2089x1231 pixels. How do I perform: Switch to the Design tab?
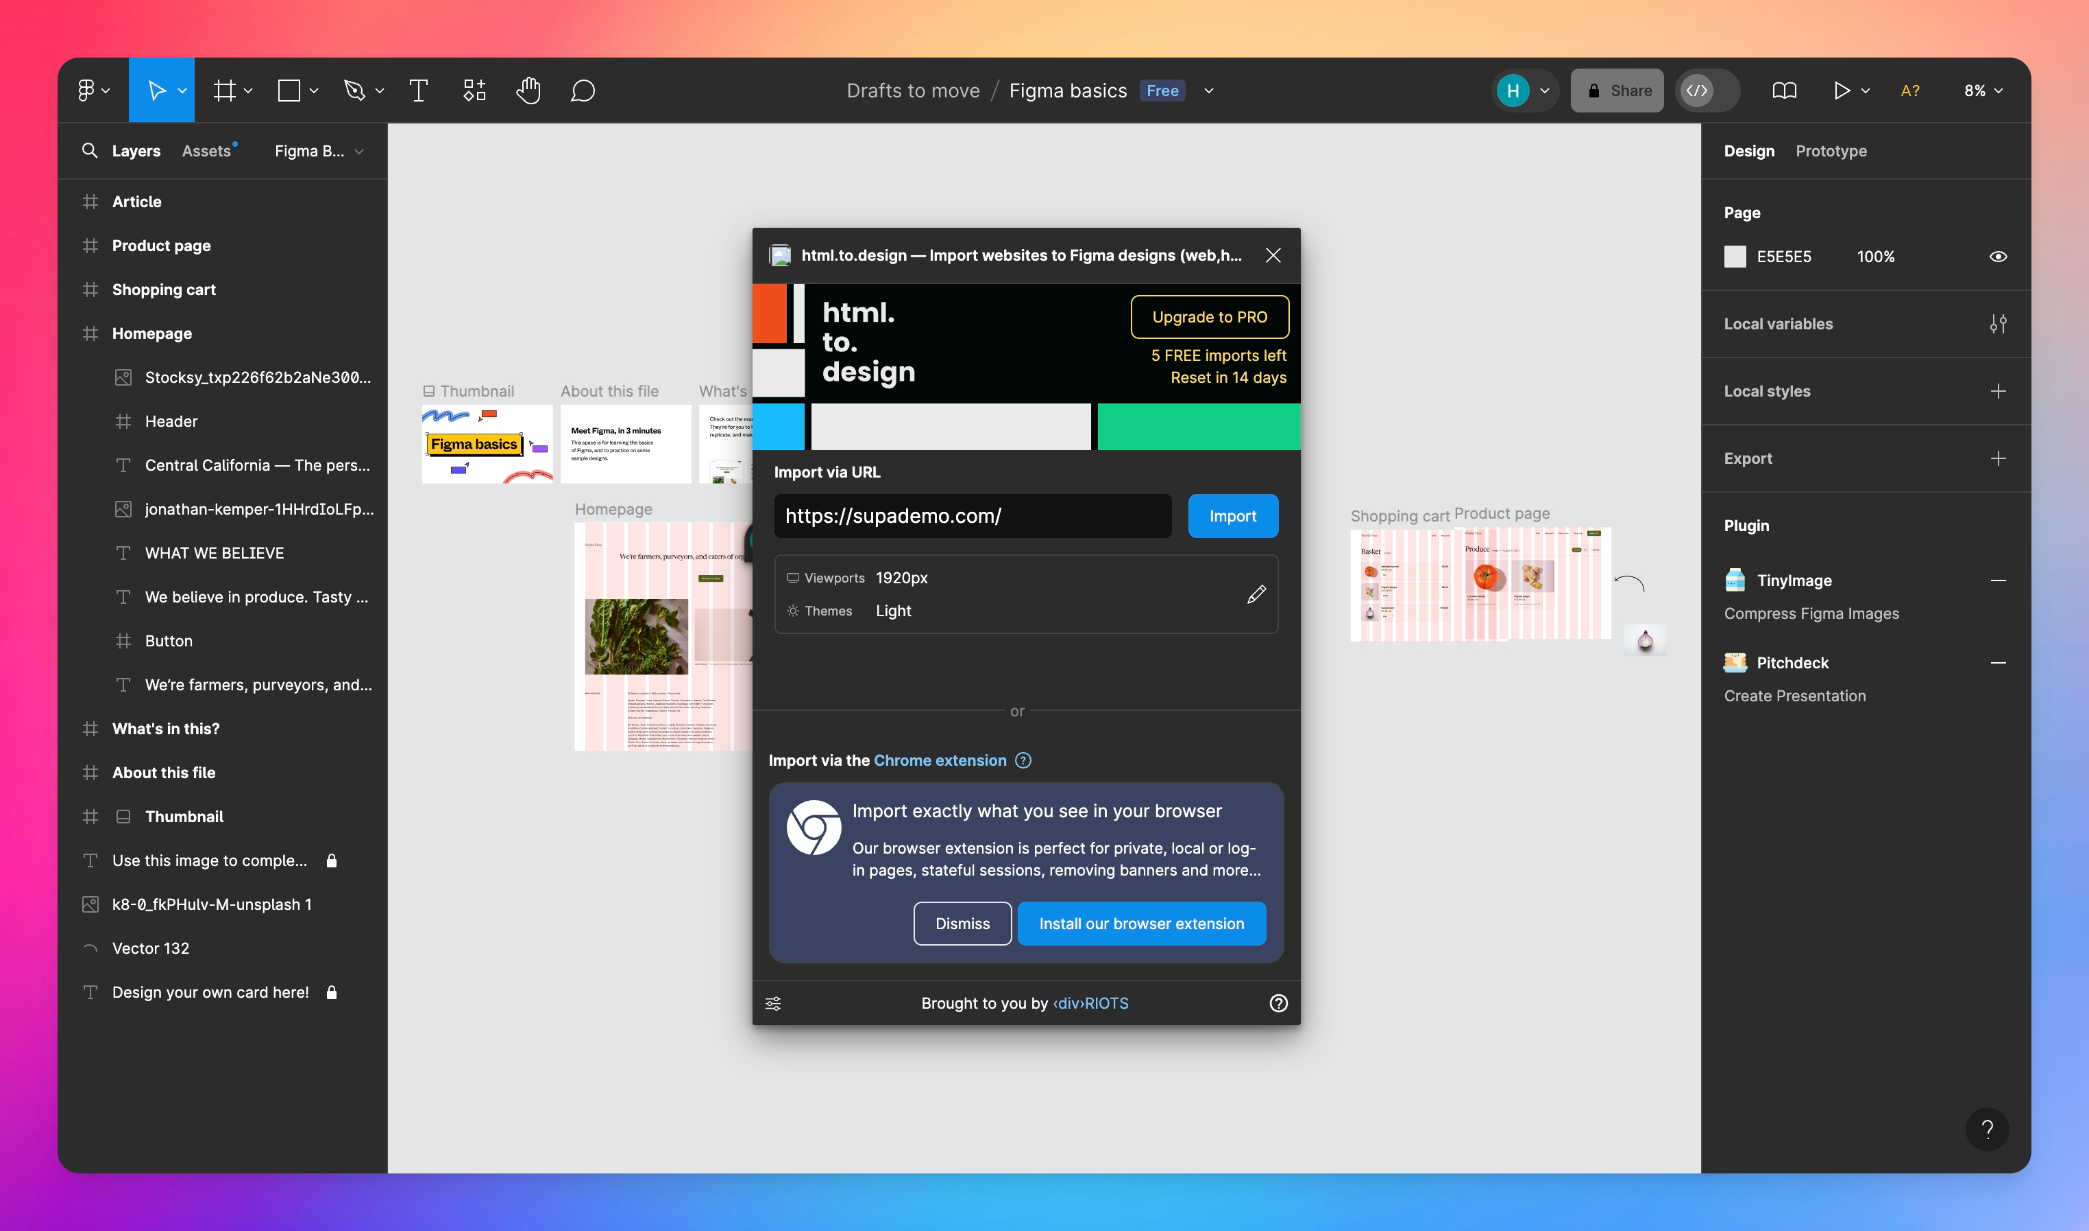coord(1749,151)
